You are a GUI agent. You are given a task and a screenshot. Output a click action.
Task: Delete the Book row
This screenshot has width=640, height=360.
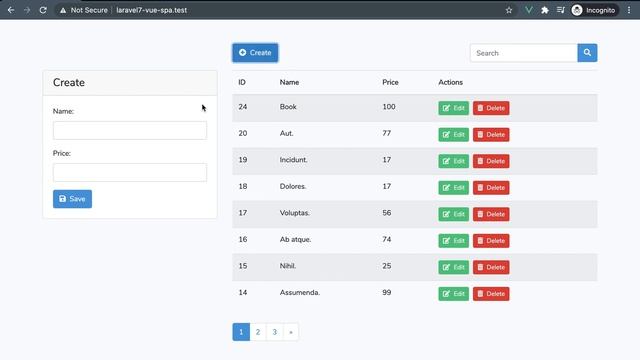click(491, 108)
